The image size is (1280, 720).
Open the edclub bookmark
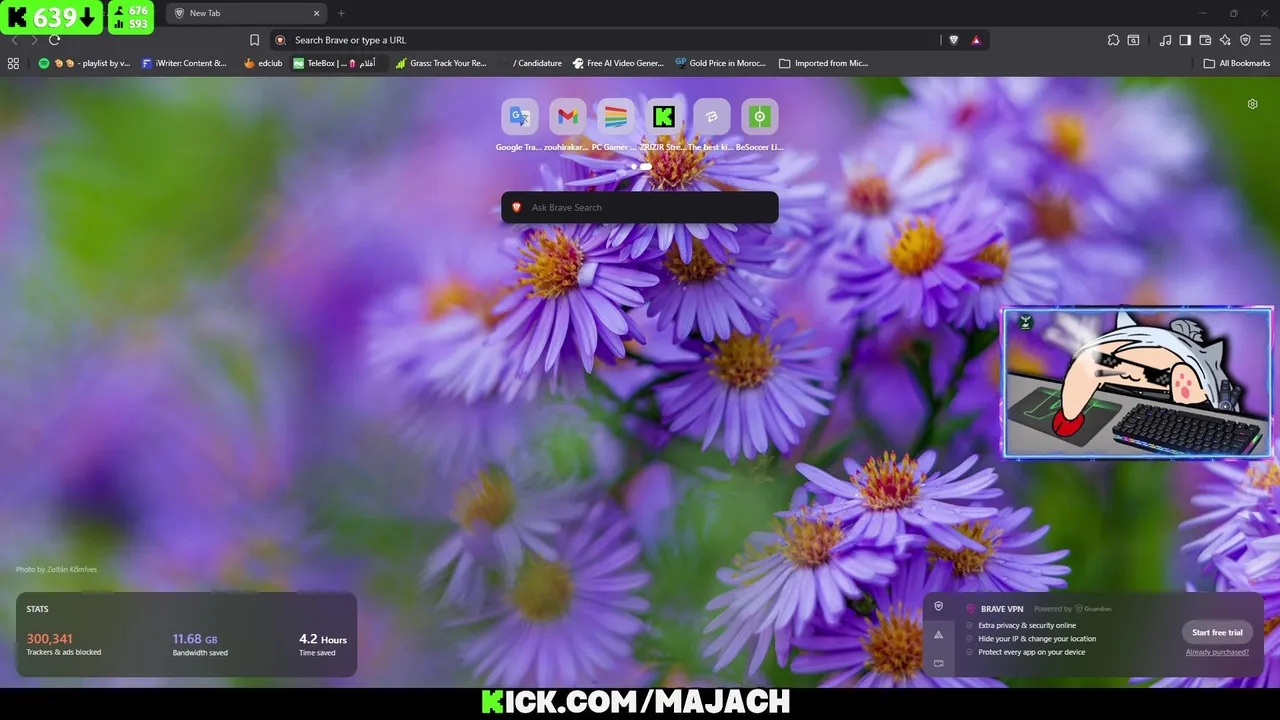pos(263,63)
